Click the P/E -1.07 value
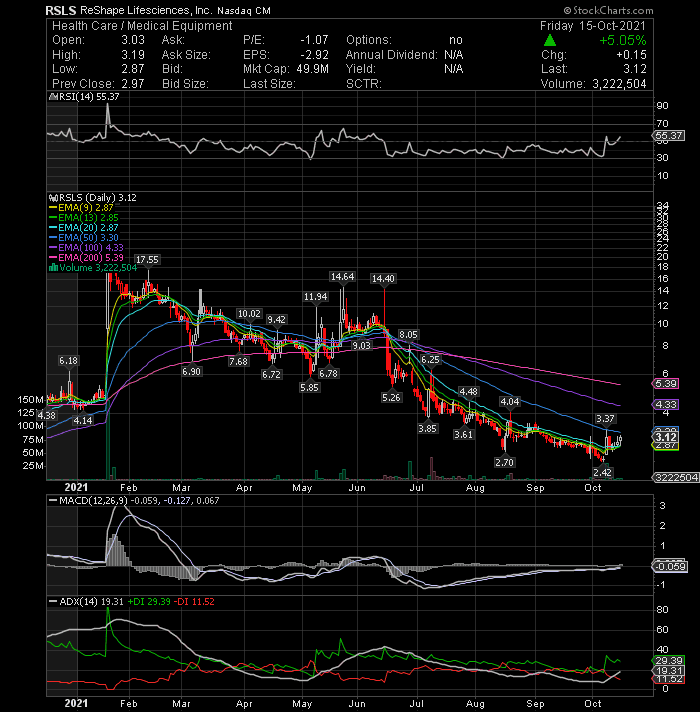The width and height of the screenshot is (700, 712). [314, 40]
